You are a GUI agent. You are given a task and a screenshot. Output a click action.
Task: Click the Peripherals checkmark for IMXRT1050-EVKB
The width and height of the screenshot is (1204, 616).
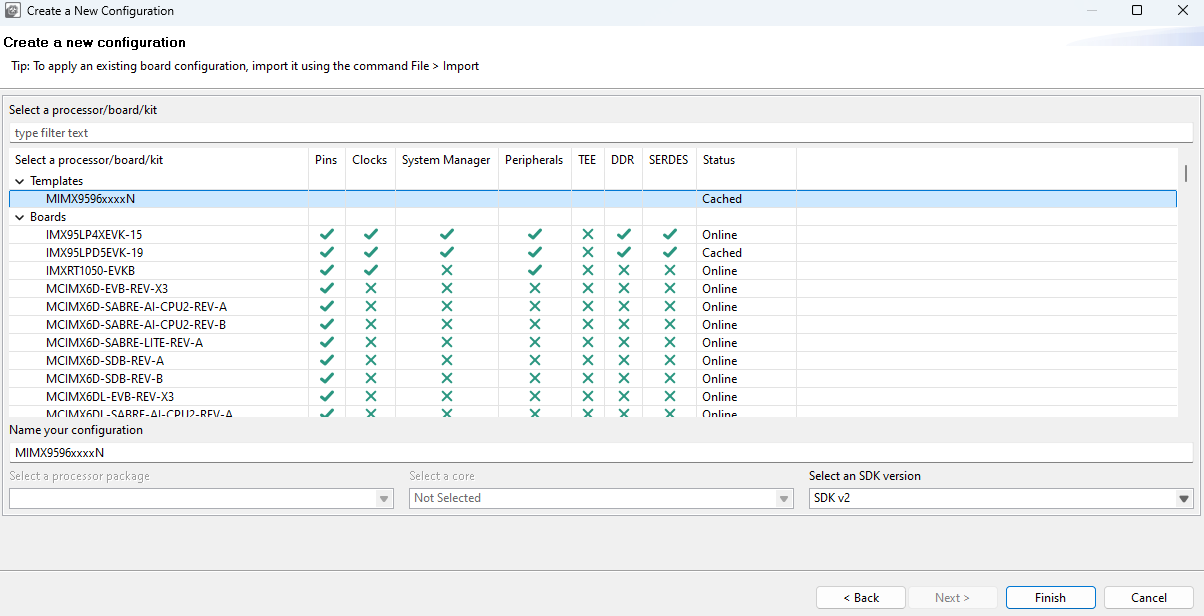click(535, 271)
